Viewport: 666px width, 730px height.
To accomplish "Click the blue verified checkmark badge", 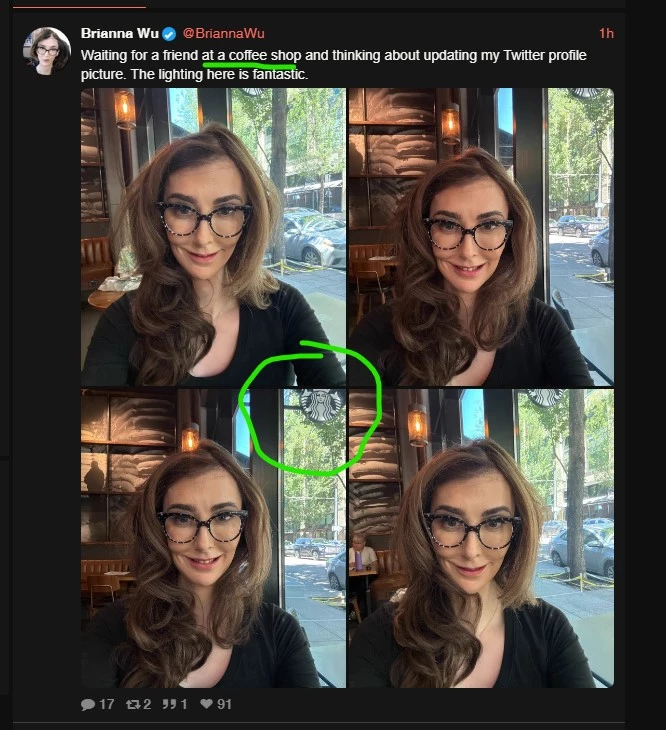I will pyautogui.click(x=169, y=34).
